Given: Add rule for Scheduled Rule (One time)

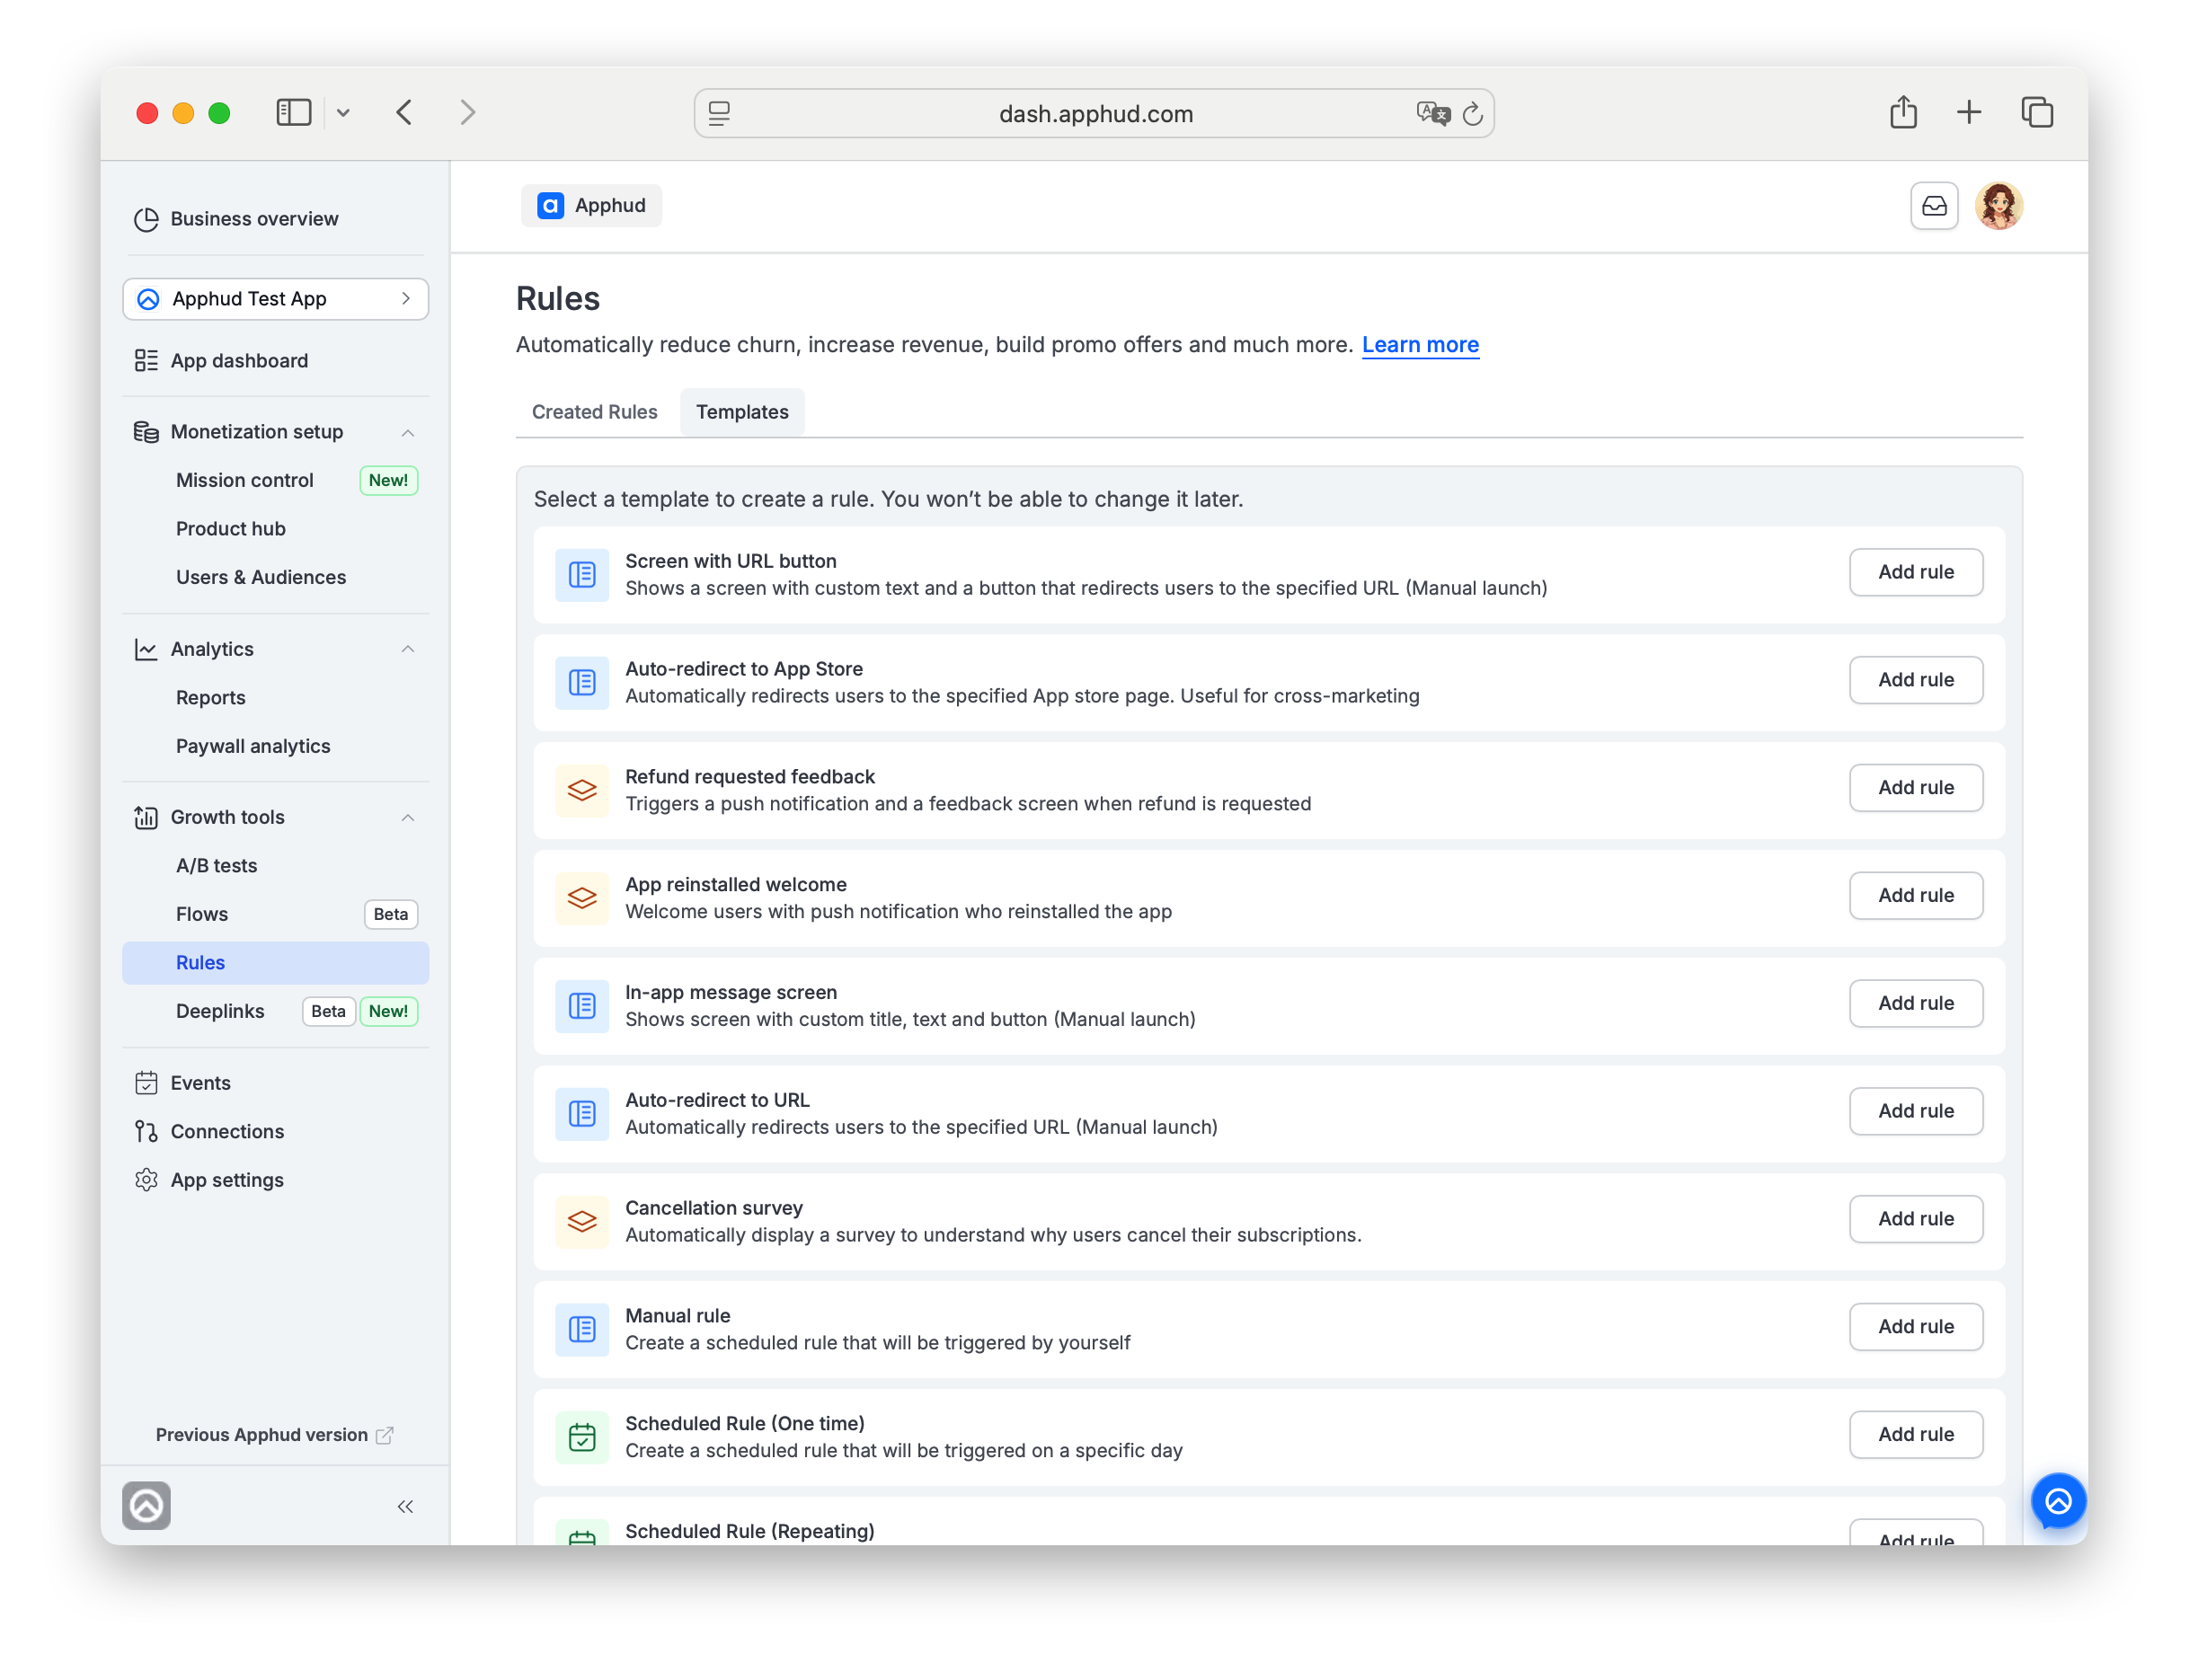Looking at the screenshot, I should coord(1915,1435).
